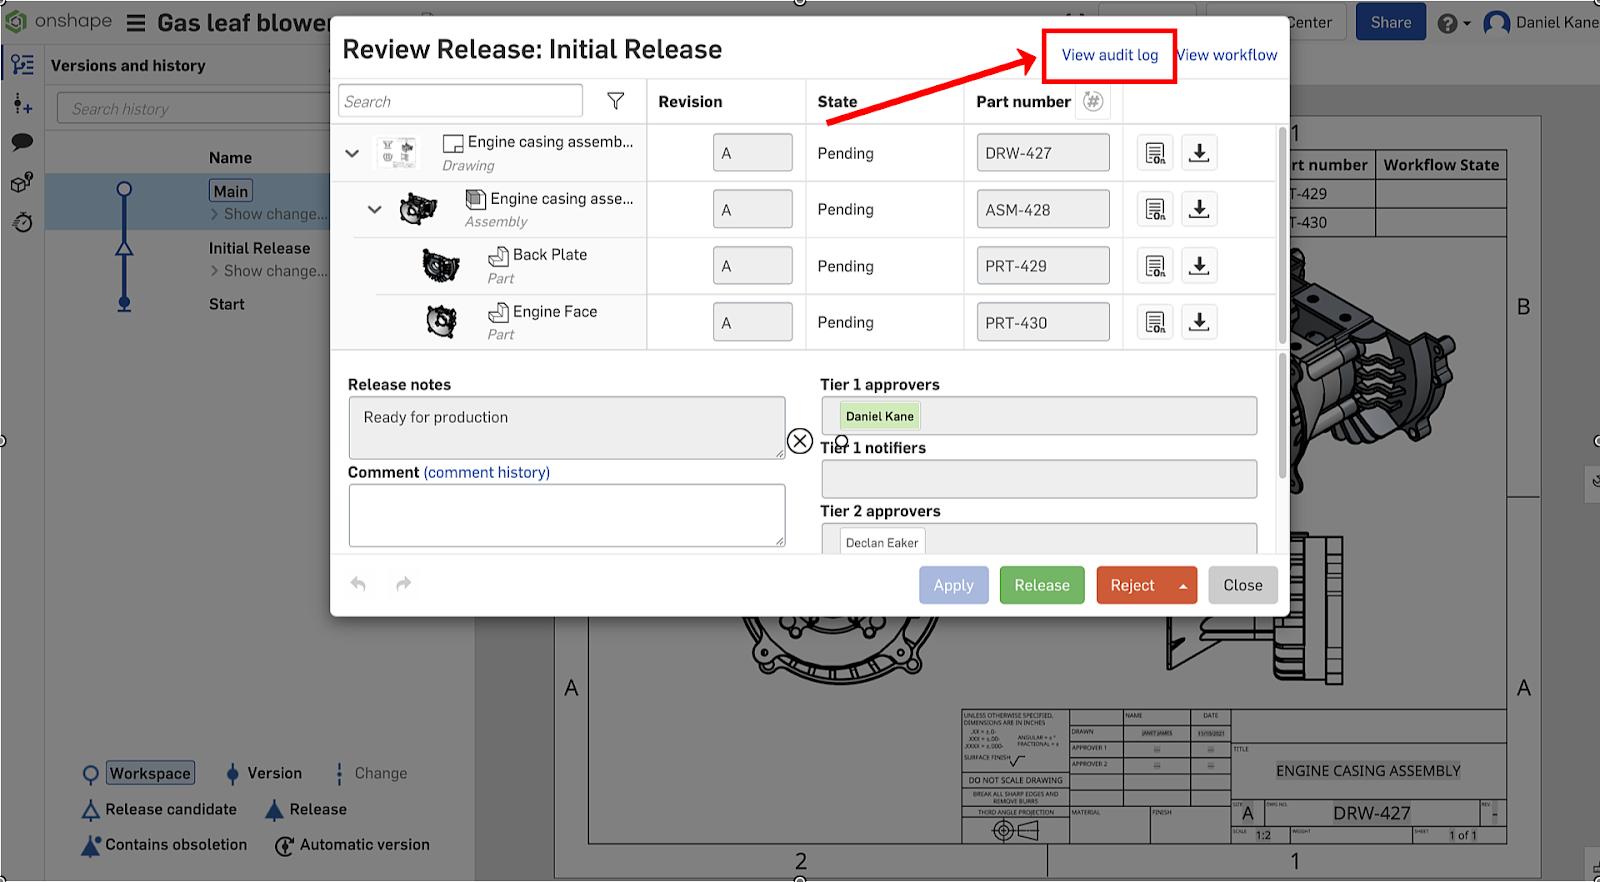Open the comment history link

487,472
